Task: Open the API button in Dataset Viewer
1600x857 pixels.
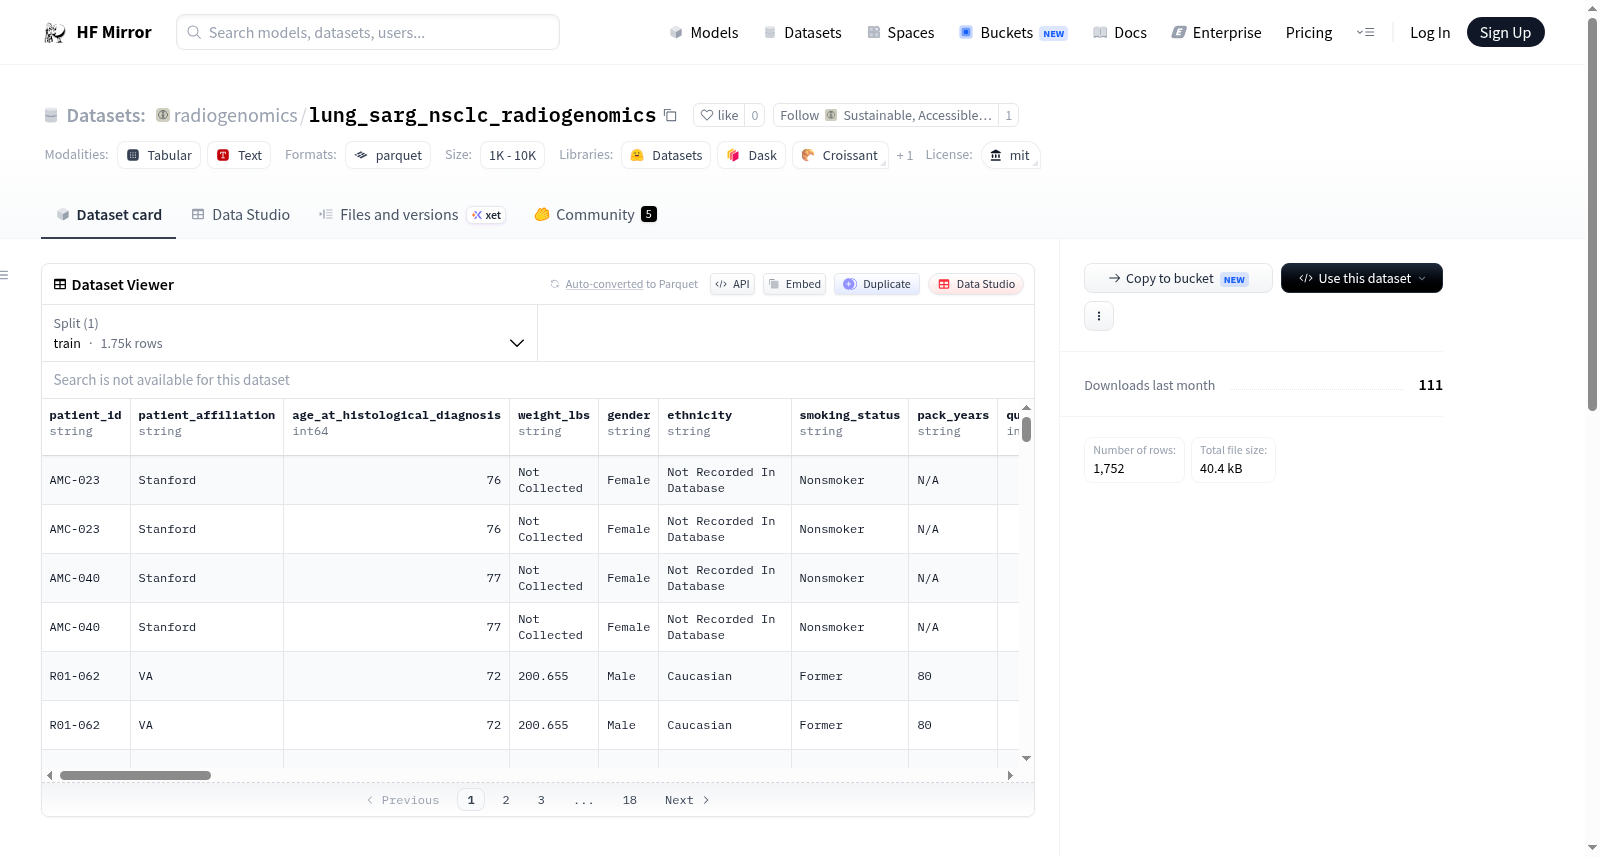Action: [732, 284]
